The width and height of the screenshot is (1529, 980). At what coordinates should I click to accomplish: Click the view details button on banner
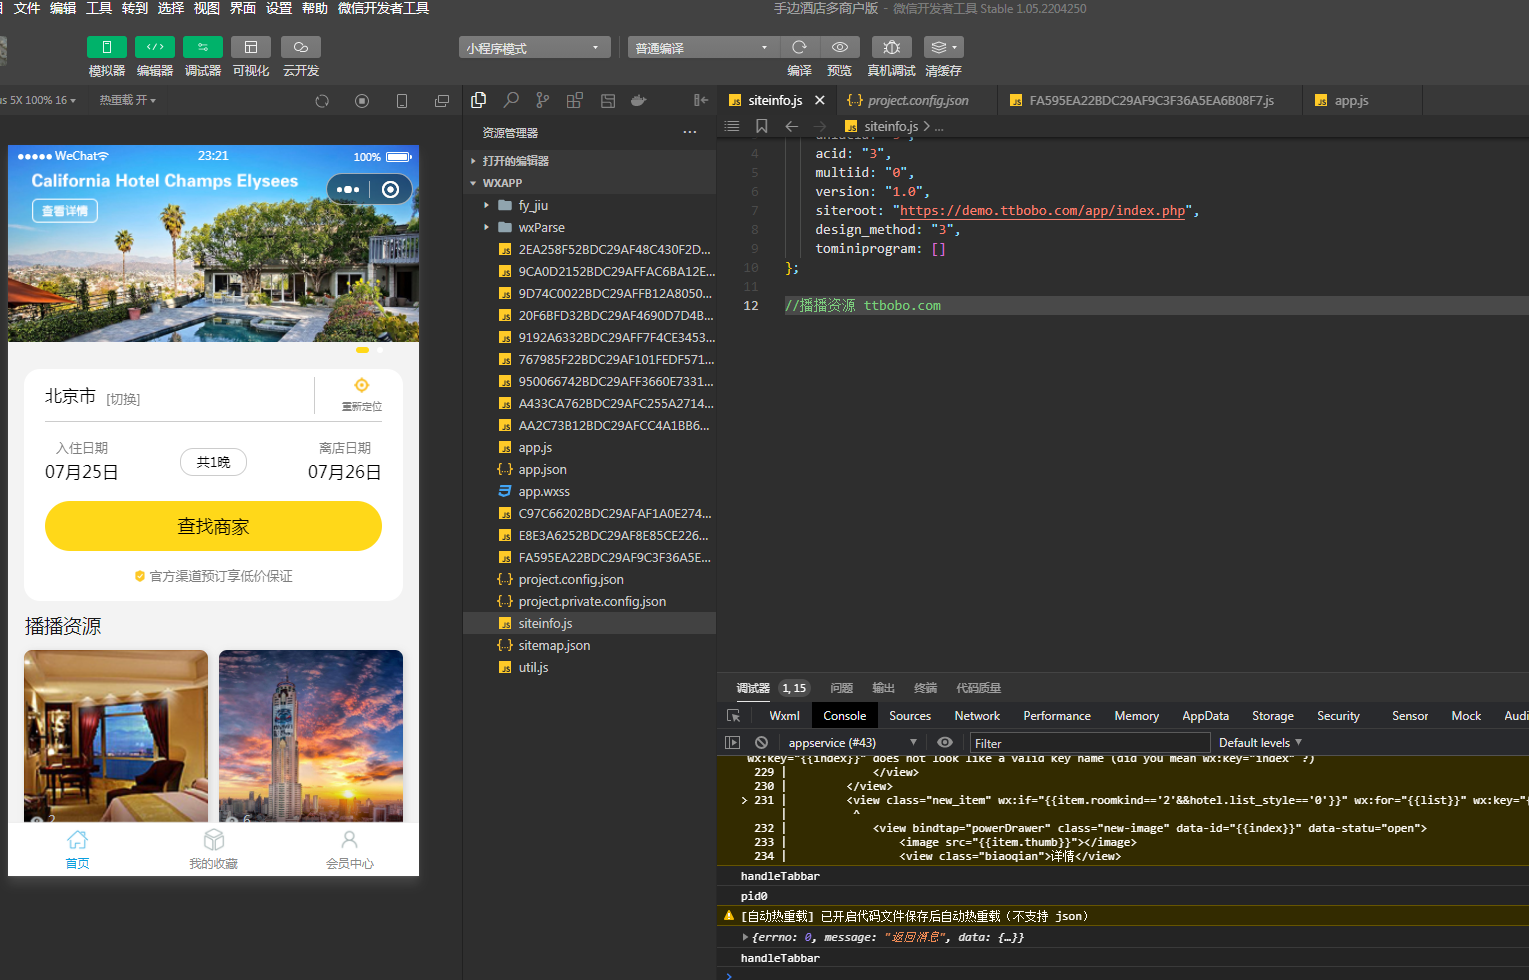(x=65, y=211)
